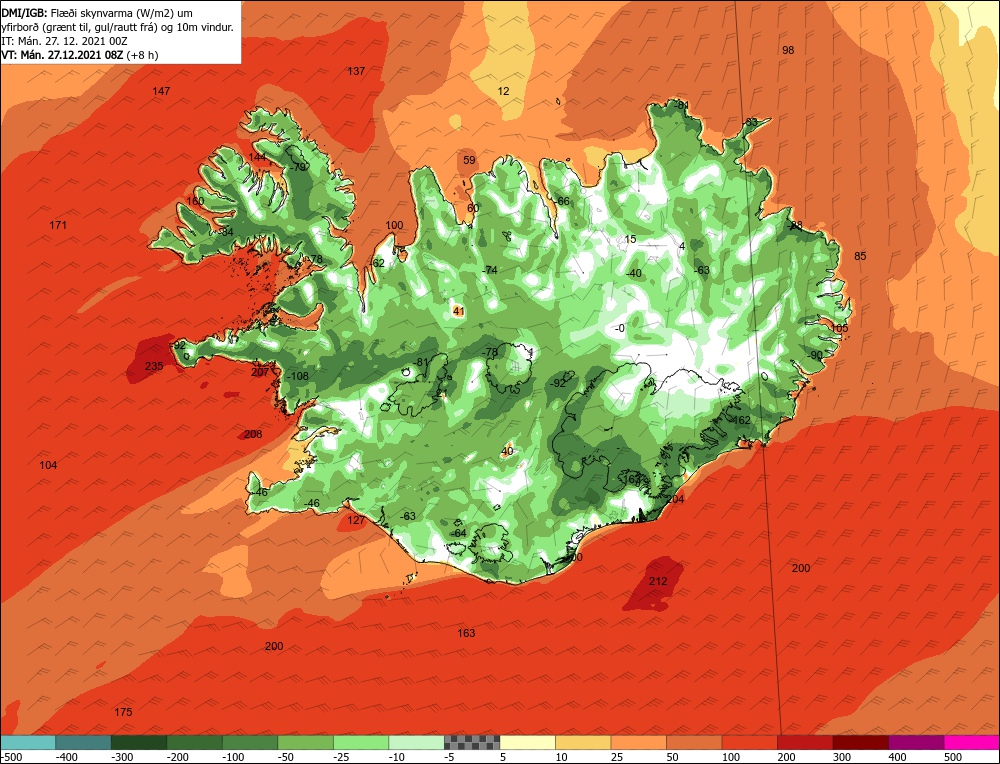Click the legend label -500
Screen dimensions: 1000x764
tap(11, 757)
